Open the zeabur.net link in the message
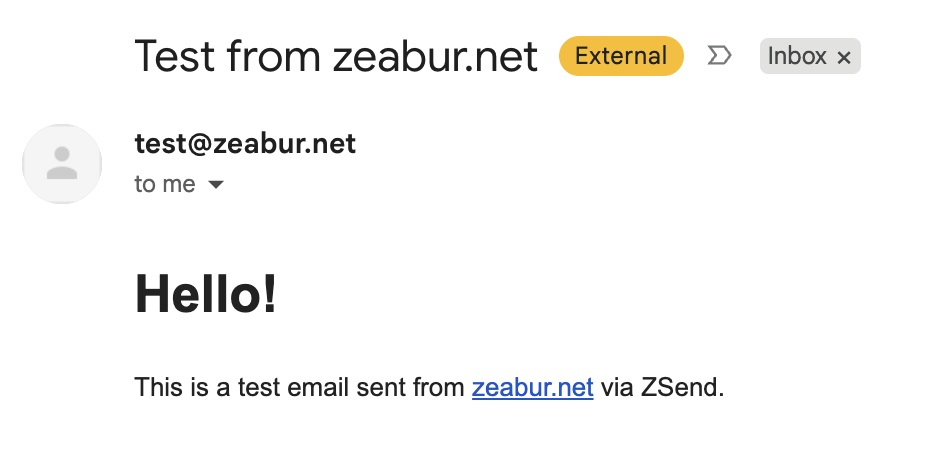Screen dimensions: 944x468 tap(532, 387)
